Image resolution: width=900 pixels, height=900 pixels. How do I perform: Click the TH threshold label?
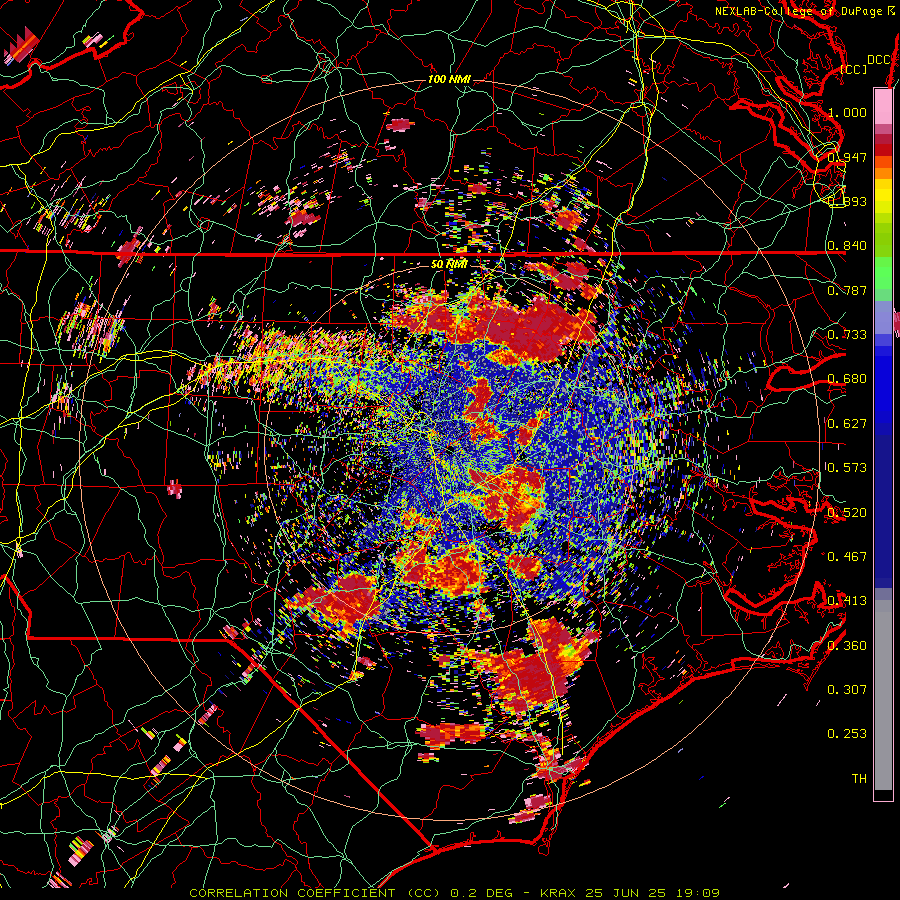(x=859, y=779)
